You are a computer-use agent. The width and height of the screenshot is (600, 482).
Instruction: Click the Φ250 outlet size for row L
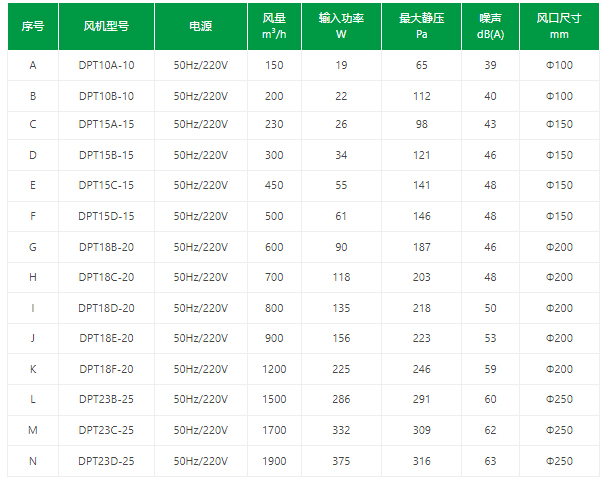(559, 400)
